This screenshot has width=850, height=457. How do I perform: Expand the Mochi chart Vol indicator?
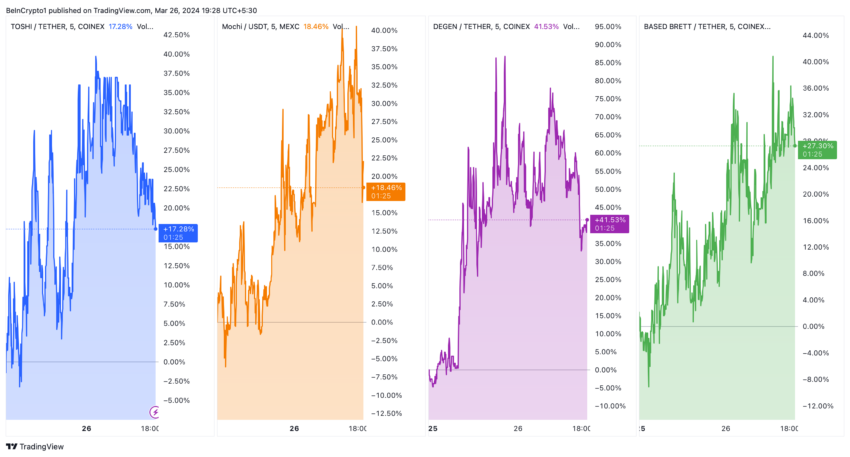click(341, 27)
